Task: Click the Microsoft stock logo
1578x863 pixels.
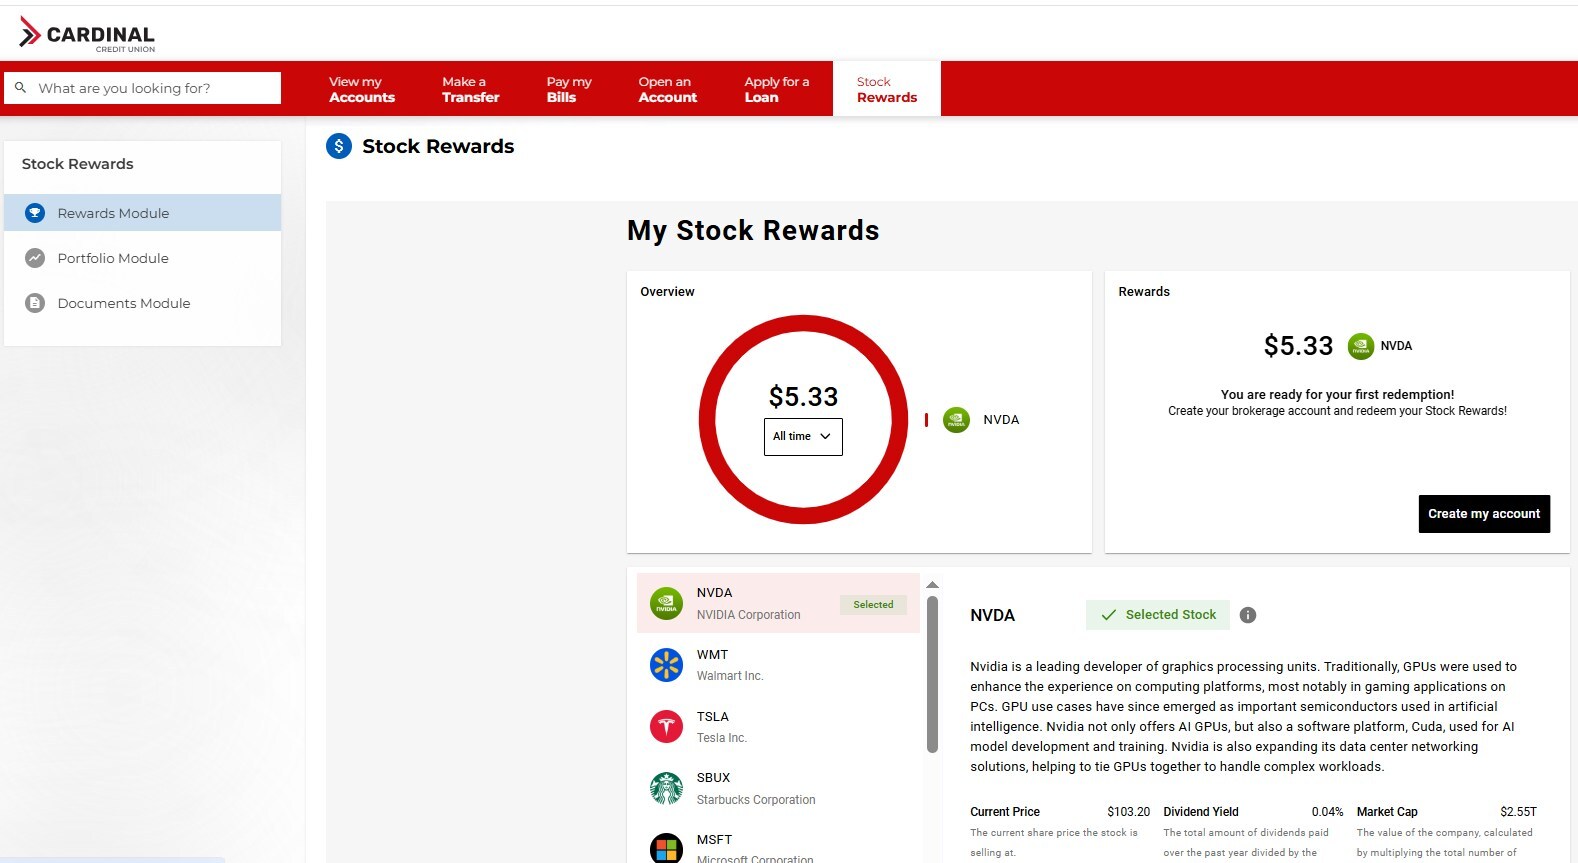Action: [666, 848]
